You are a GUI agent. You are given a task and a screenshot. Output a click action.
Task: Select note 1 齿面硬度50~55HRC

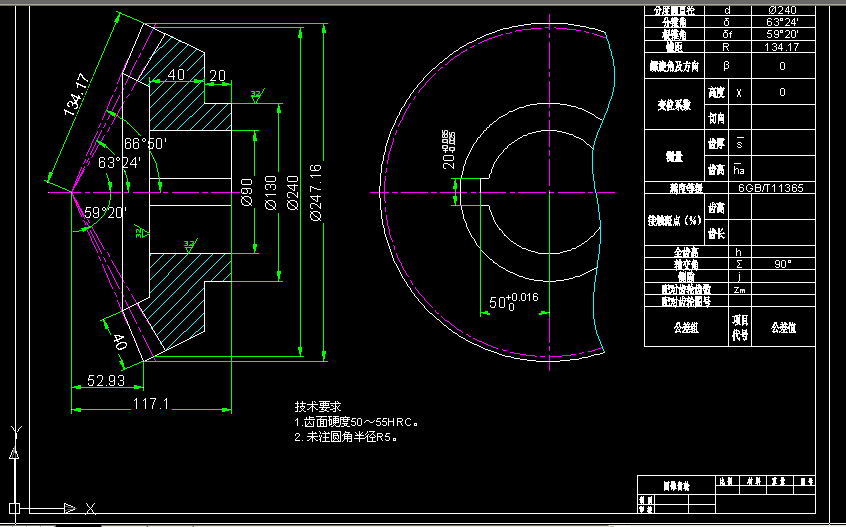pos(357,422)
